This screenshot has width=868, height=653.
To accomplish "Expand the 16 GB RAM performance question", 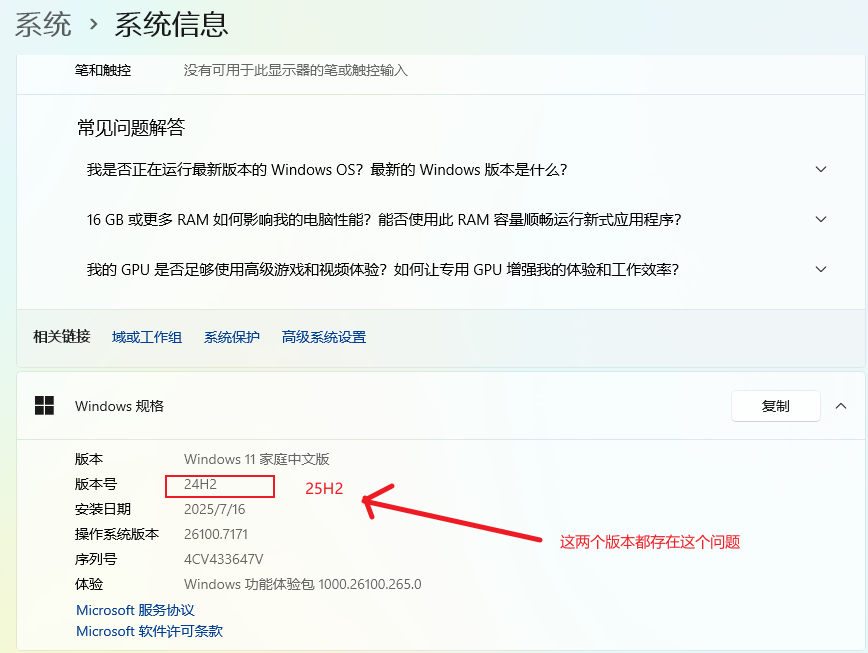I will 821,219.
